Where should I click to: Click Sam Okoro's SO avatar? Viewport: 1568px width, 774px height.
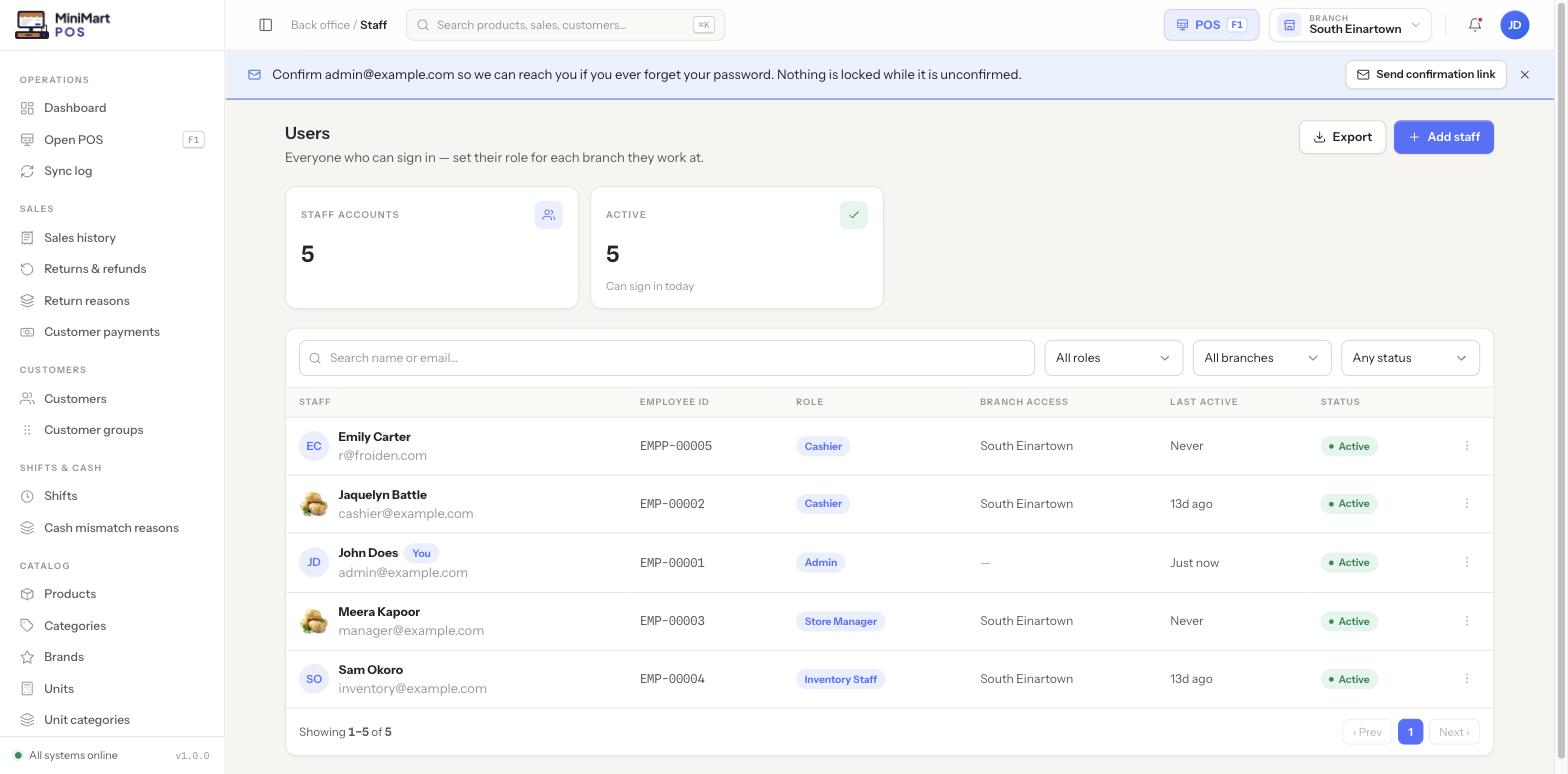[314, 679]
